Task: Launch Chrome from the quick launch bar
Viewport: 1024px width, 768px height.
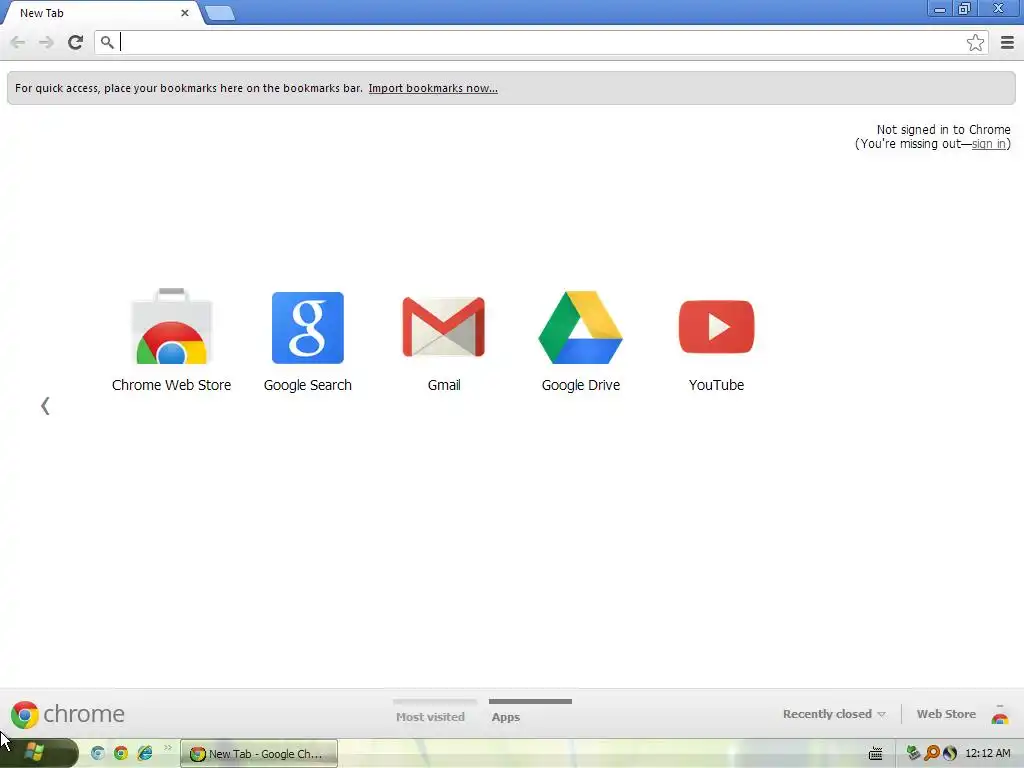Action: coord(121,753)
